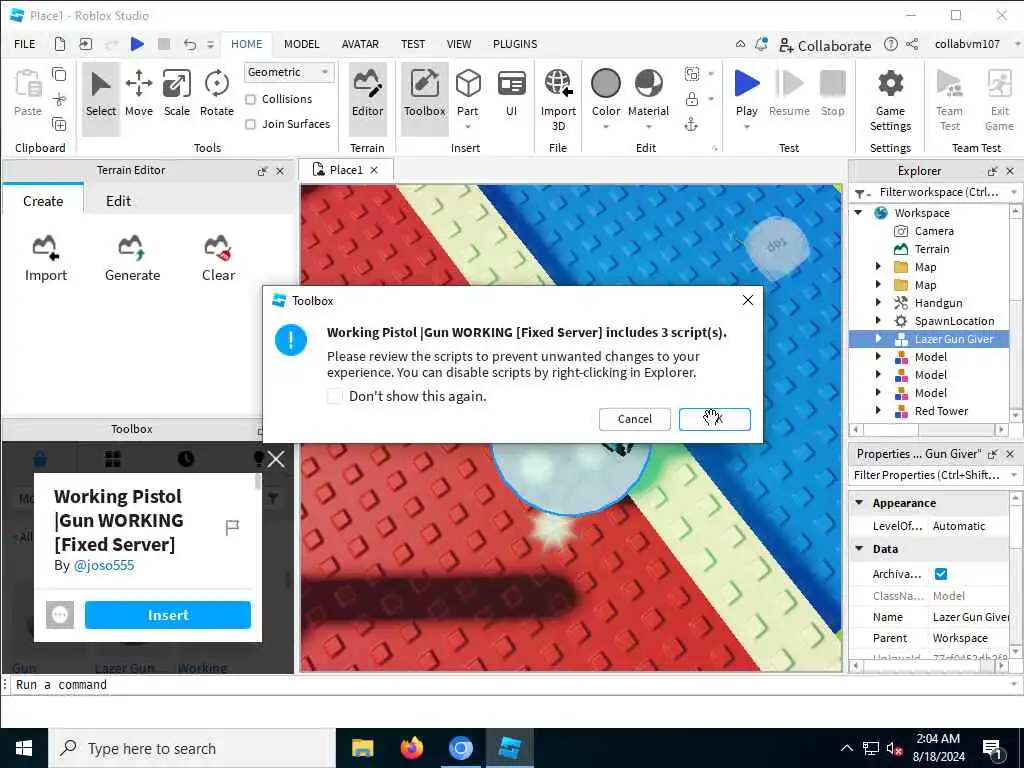Click the Insert button for Working Pistol
Screen dimensions: 1024x768
[x=168, y=615]
